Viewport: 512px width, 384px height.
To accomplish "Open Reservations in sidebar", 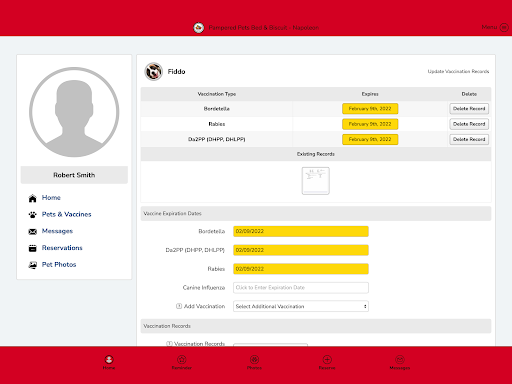I will point(62,248).
